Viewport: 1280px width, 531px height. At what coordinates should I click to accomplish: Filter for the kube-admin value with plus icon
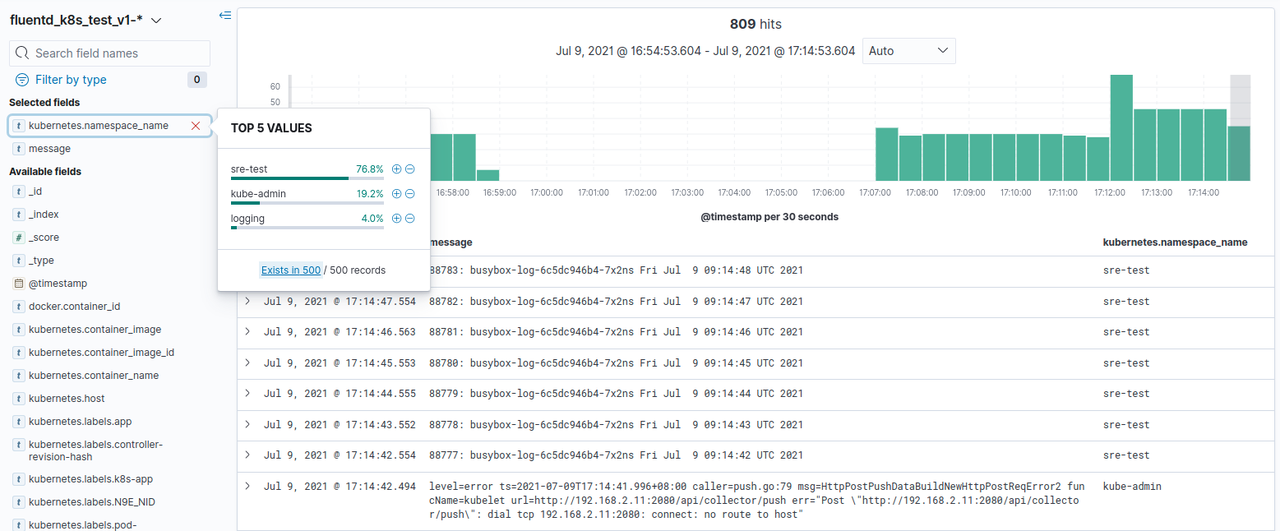tap(397, 194)
